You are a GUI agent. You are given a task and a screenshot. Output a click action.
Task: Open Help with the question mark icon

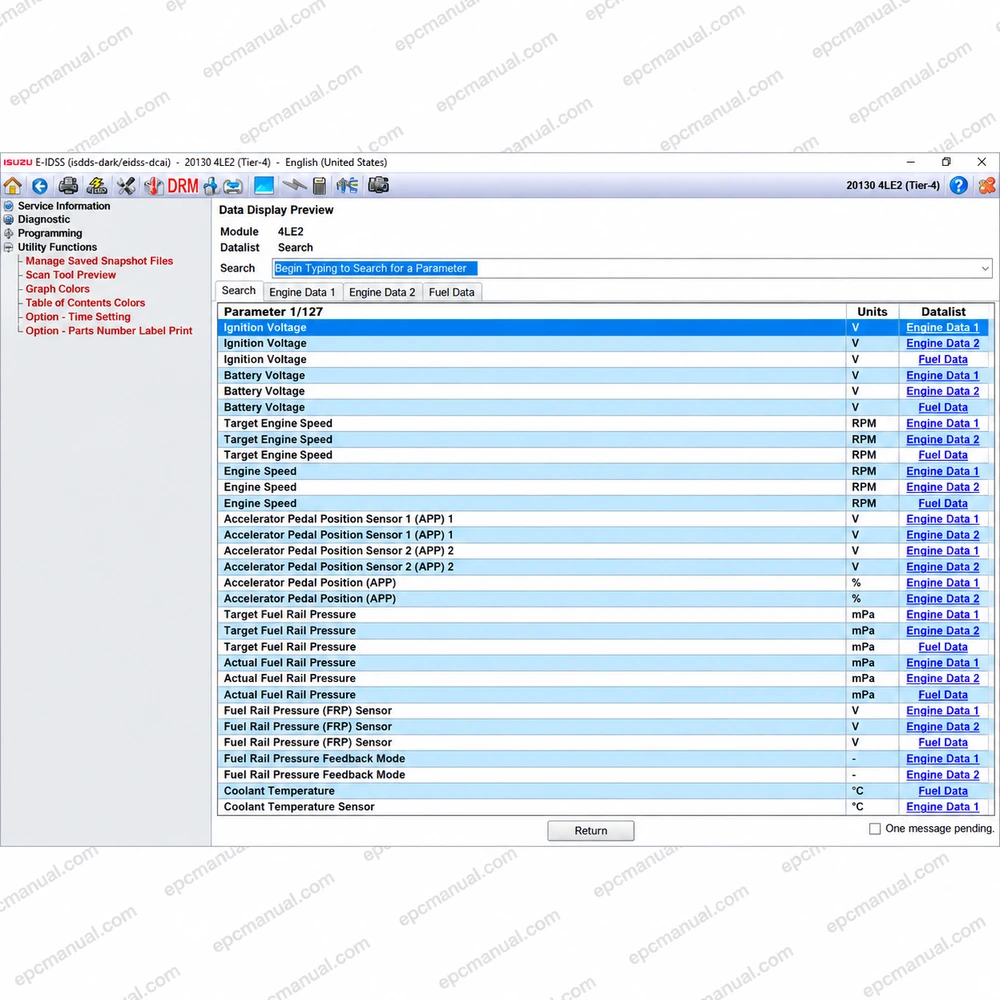pyautogui.click(x=959, y=186)
